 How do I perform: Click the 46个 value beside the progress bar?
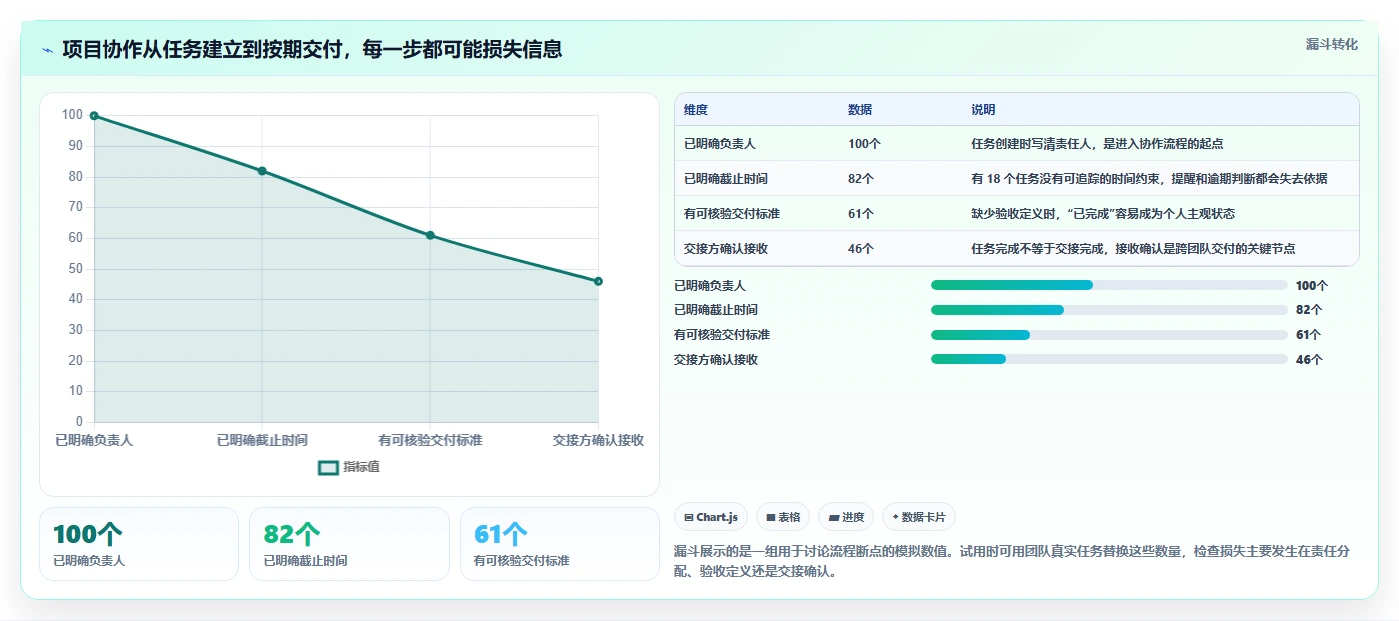(1309, 360)
